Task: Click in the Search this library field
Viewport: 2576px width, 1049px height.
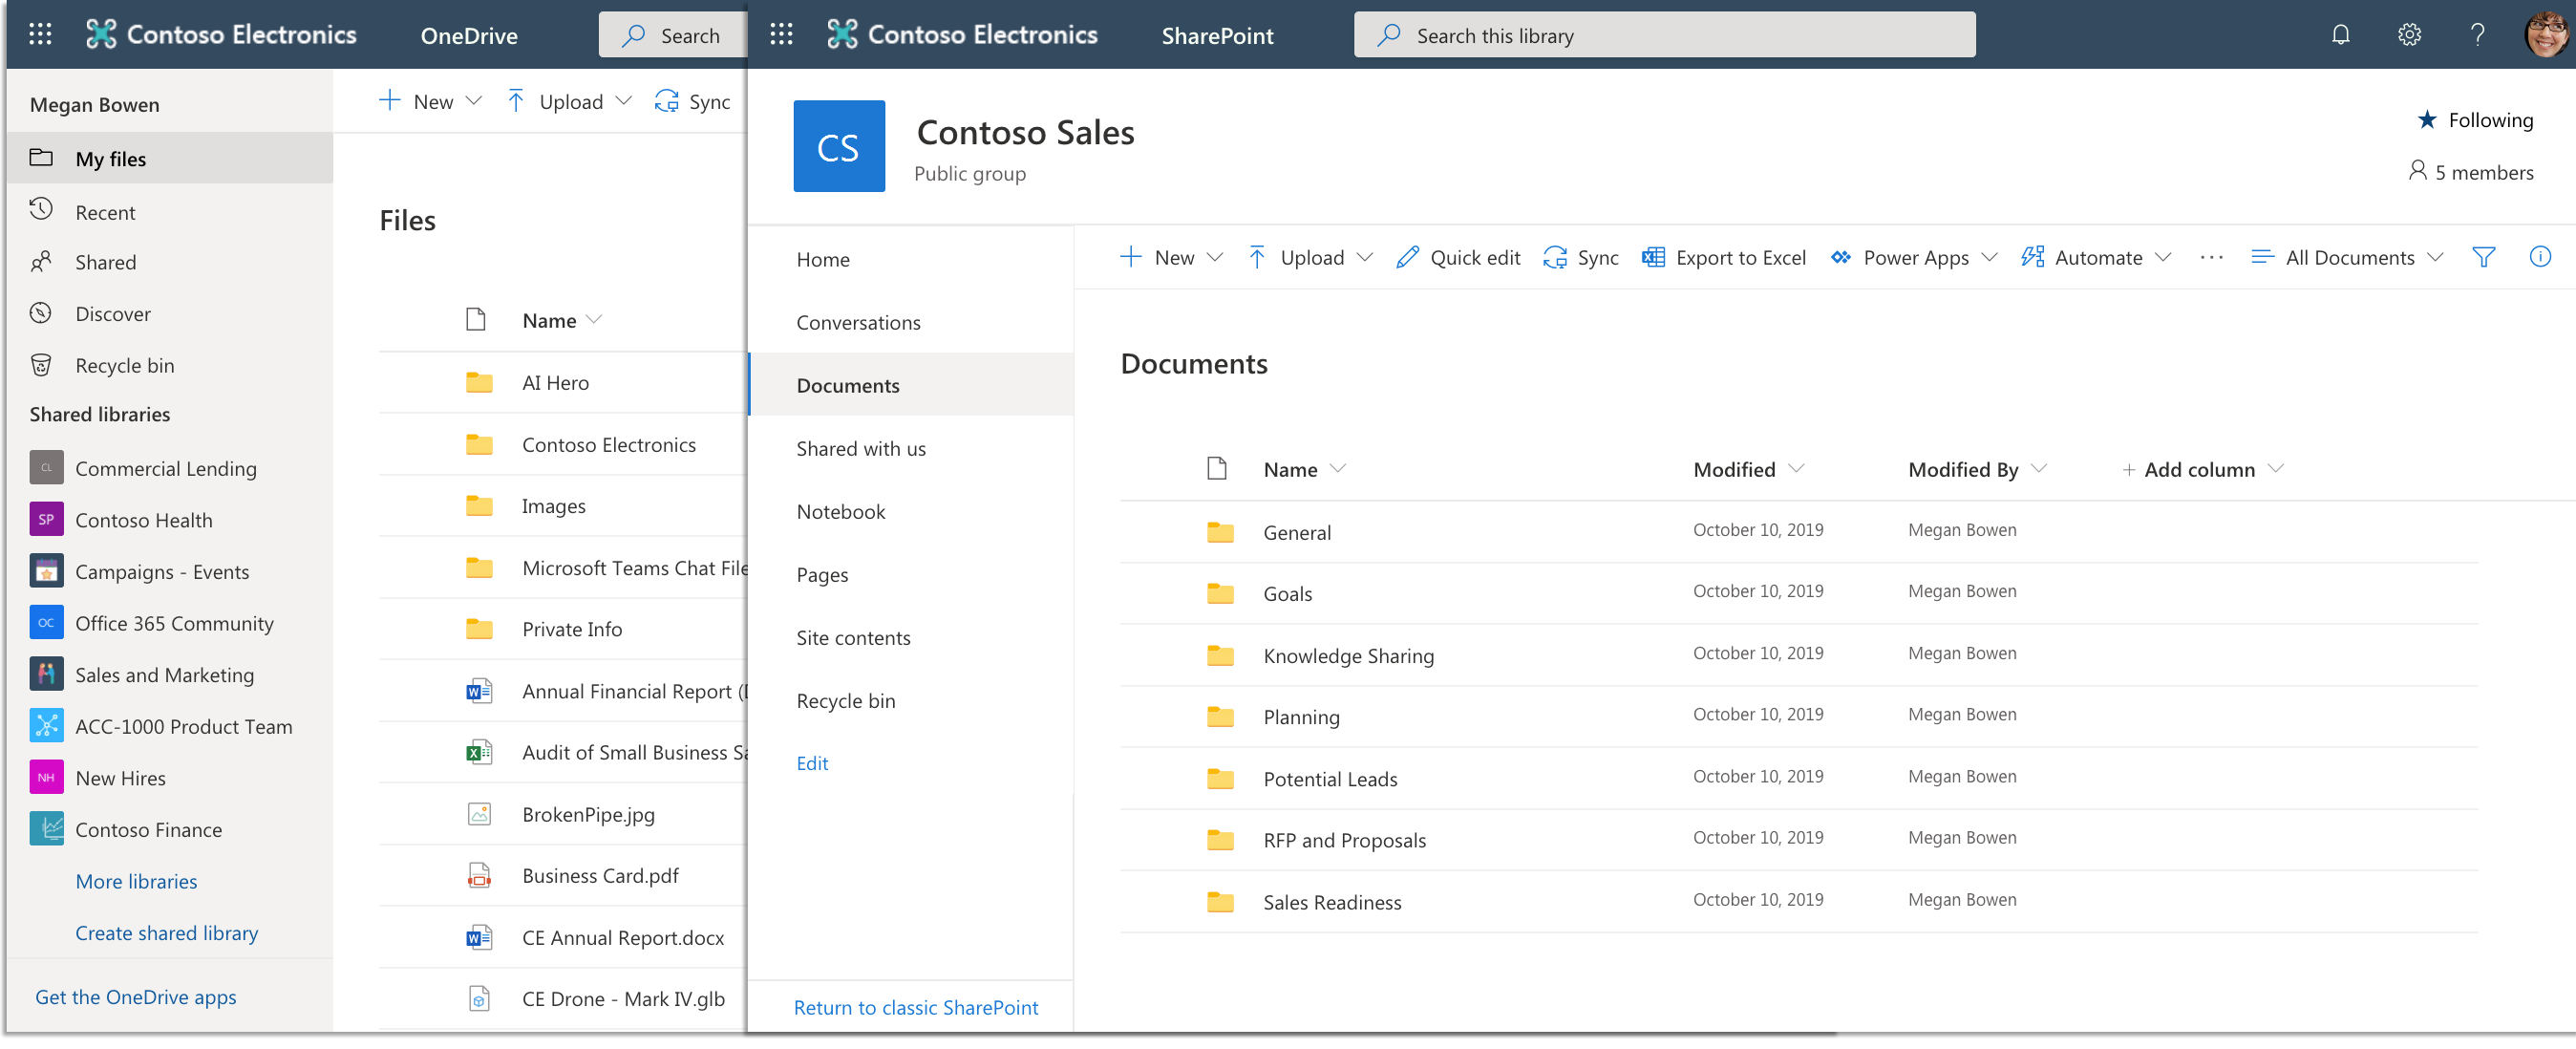Action: click(1664, 35)
